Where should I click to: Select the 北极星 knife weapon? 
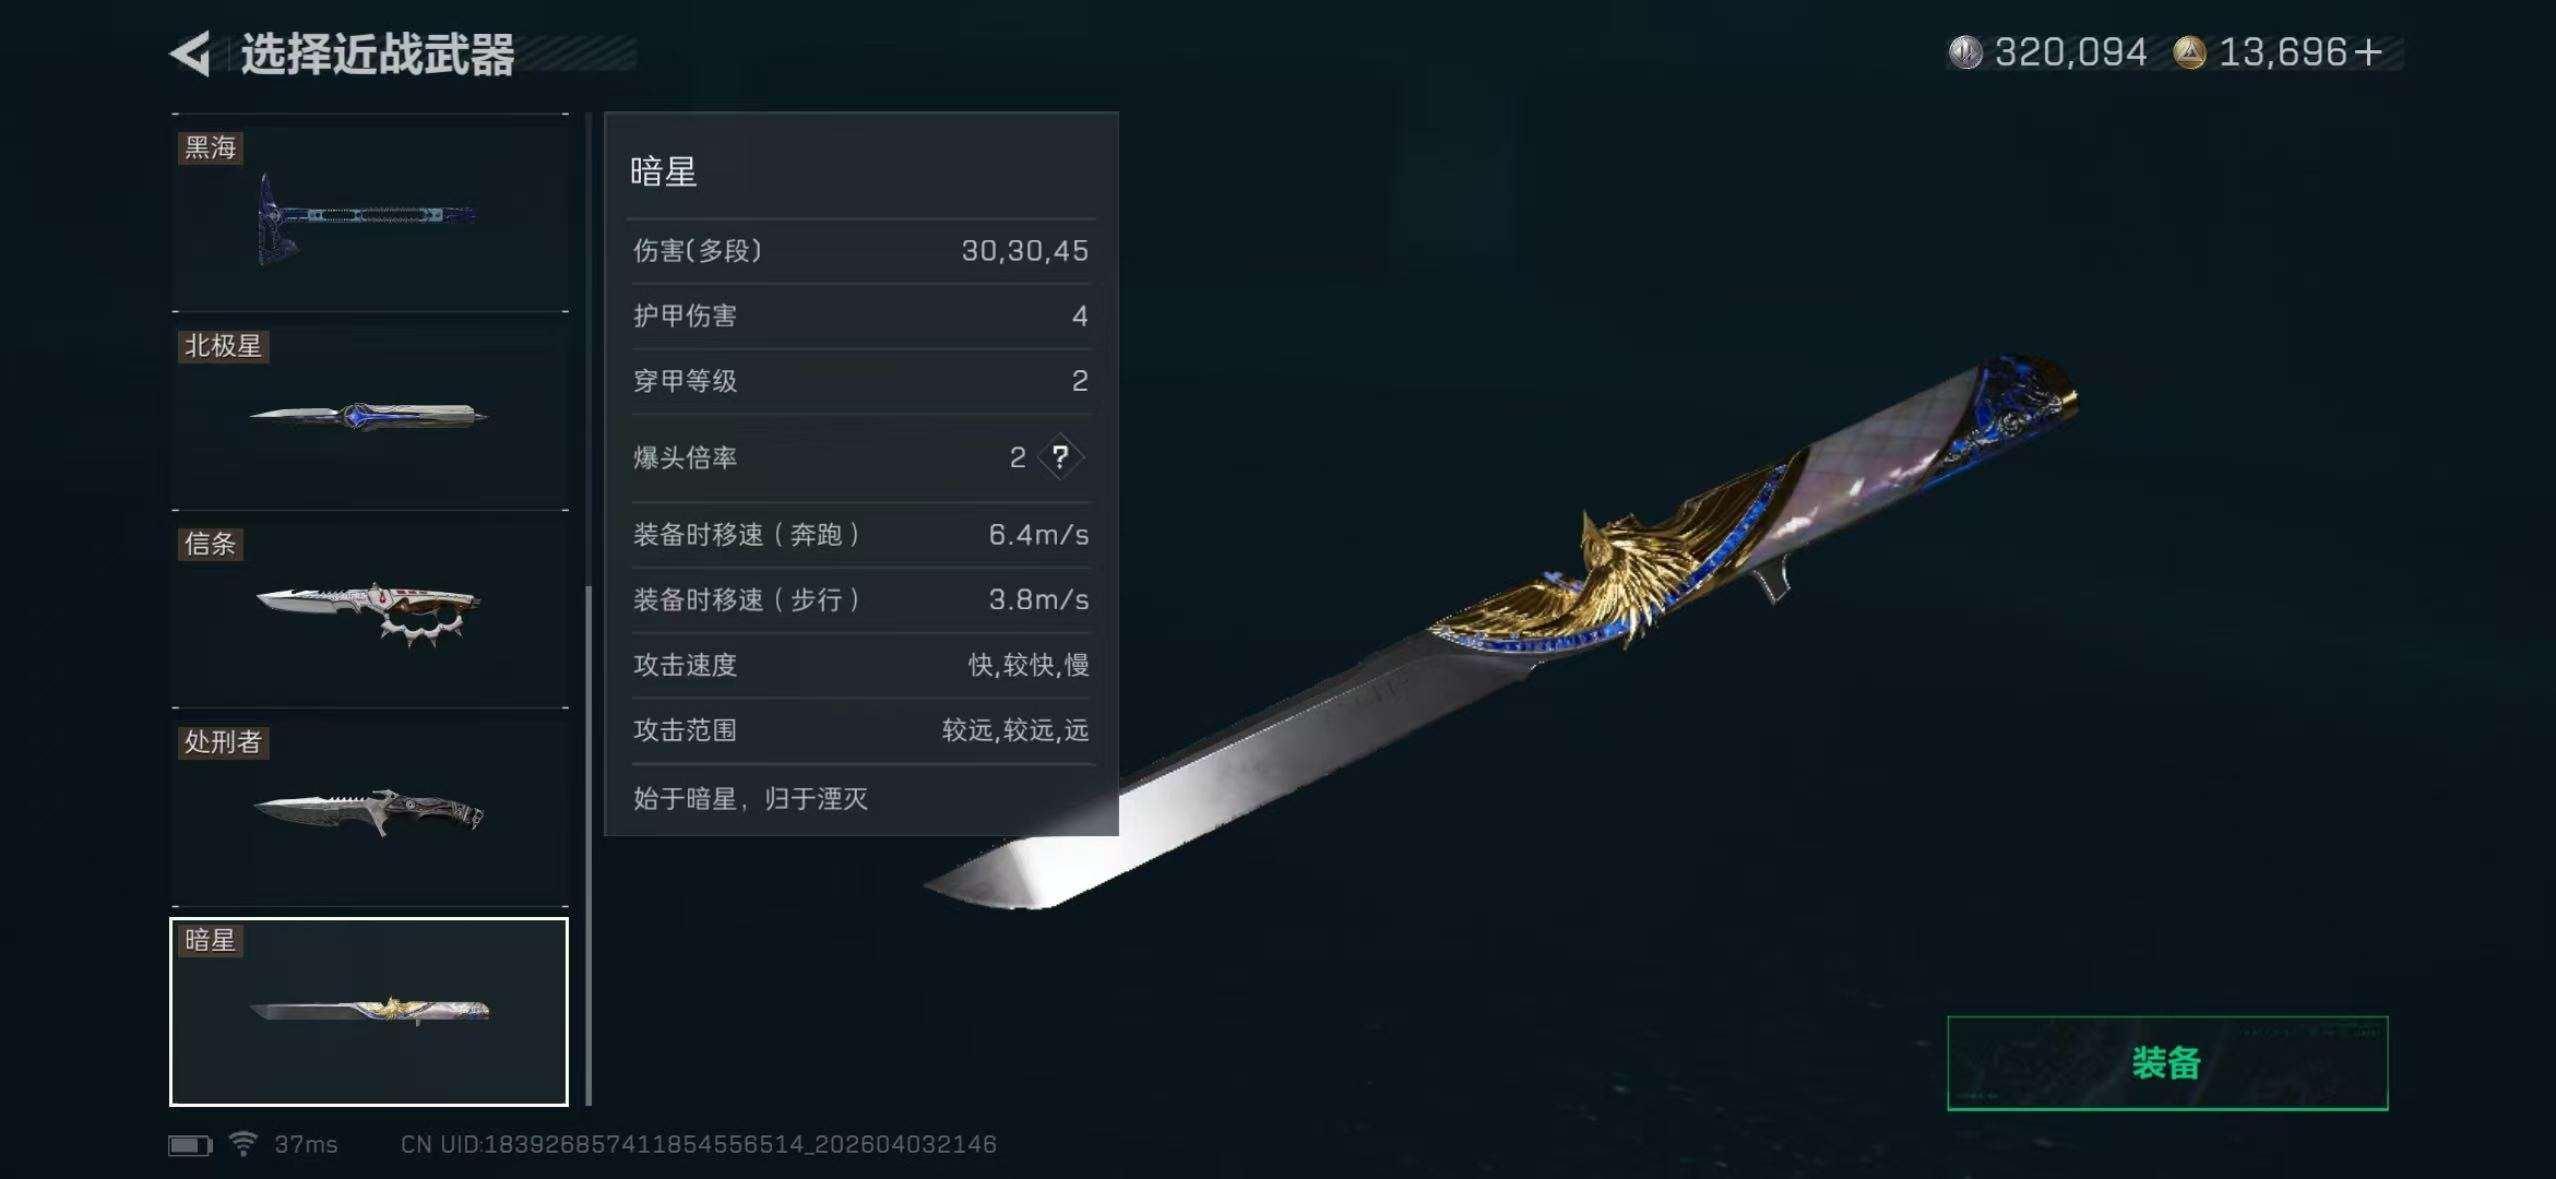[369, 411]
